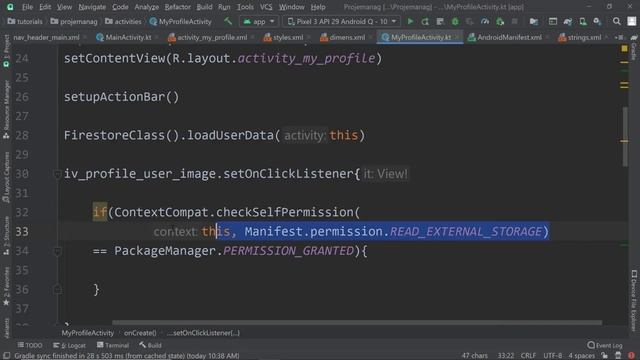Open the Tools menu

[245, 7]
